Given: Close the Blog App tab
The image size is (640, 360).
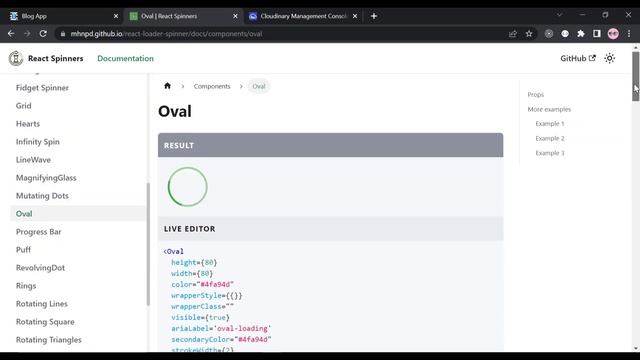Looking at the screenshot, I should (116, 16).
